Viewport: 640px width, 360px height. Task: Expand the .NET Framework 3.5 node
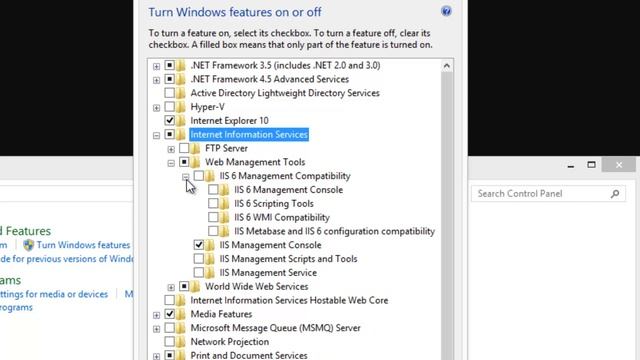156,66
